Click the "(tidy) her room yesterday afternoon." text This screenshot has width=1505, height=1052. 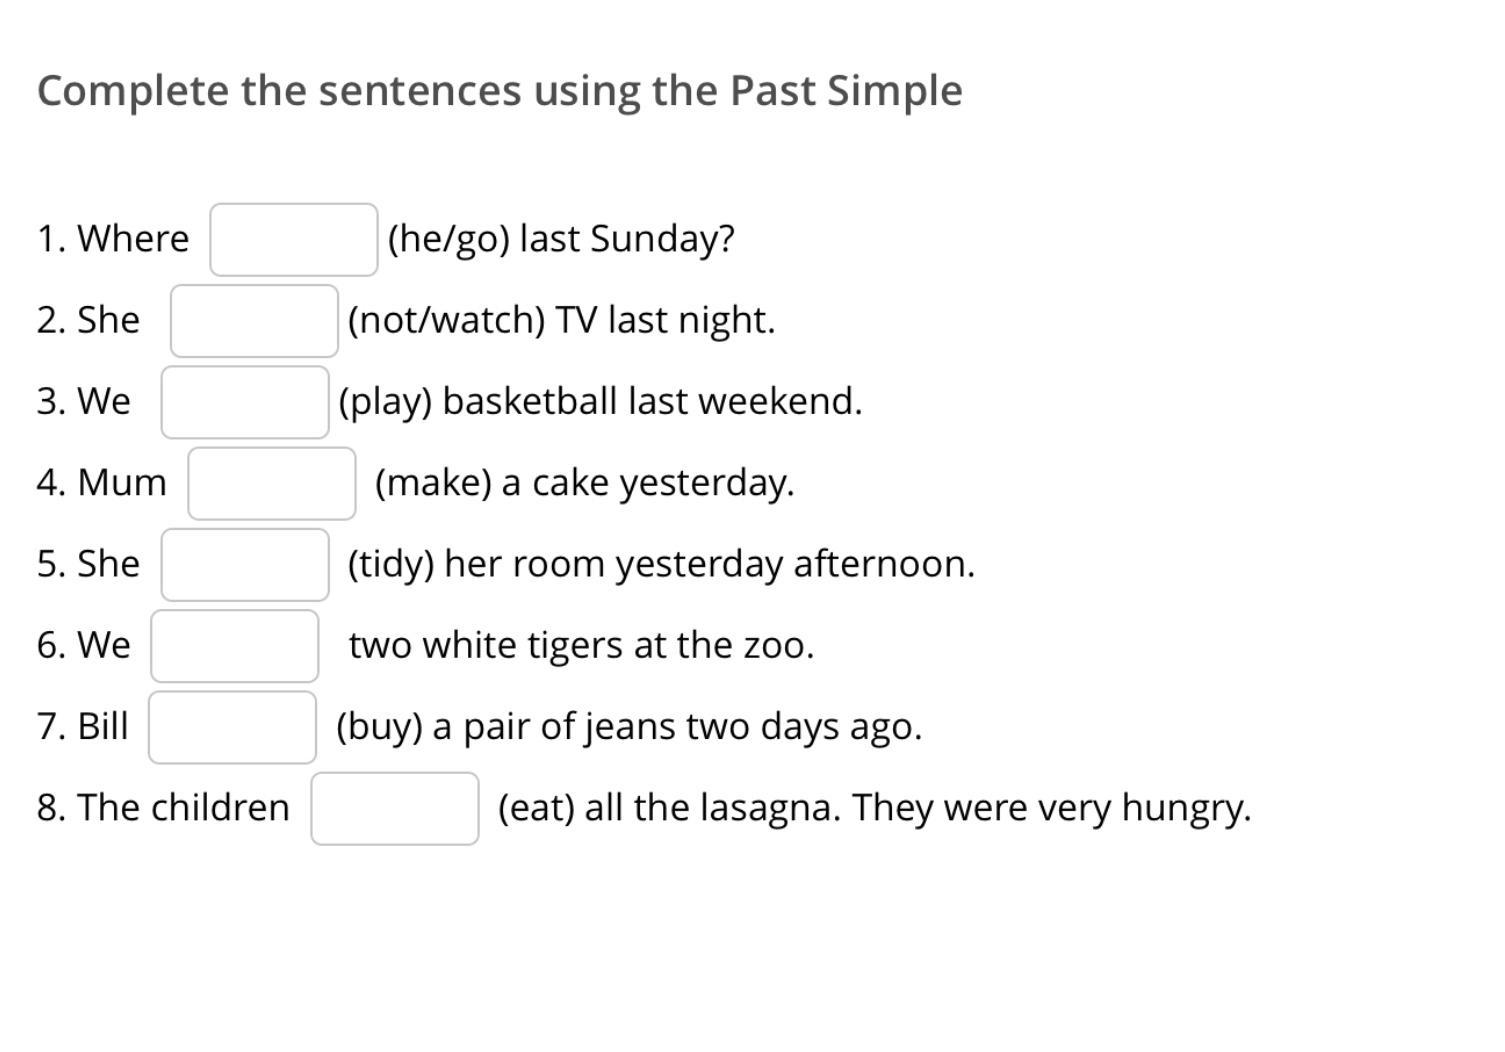661,565
